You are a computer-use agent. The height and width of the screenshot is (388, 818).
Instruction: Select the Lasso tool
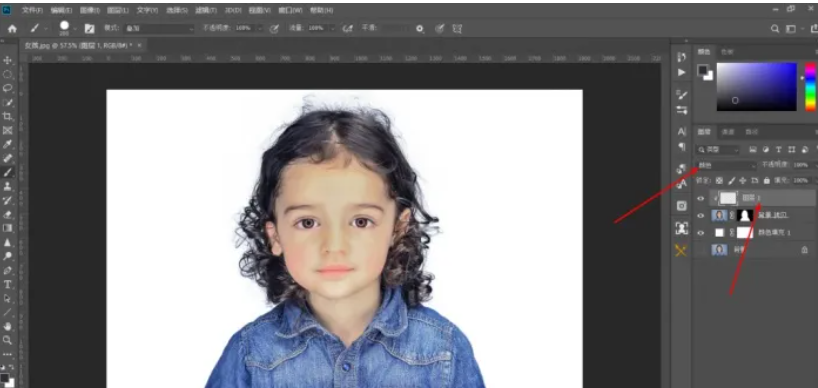click(8, 88)
